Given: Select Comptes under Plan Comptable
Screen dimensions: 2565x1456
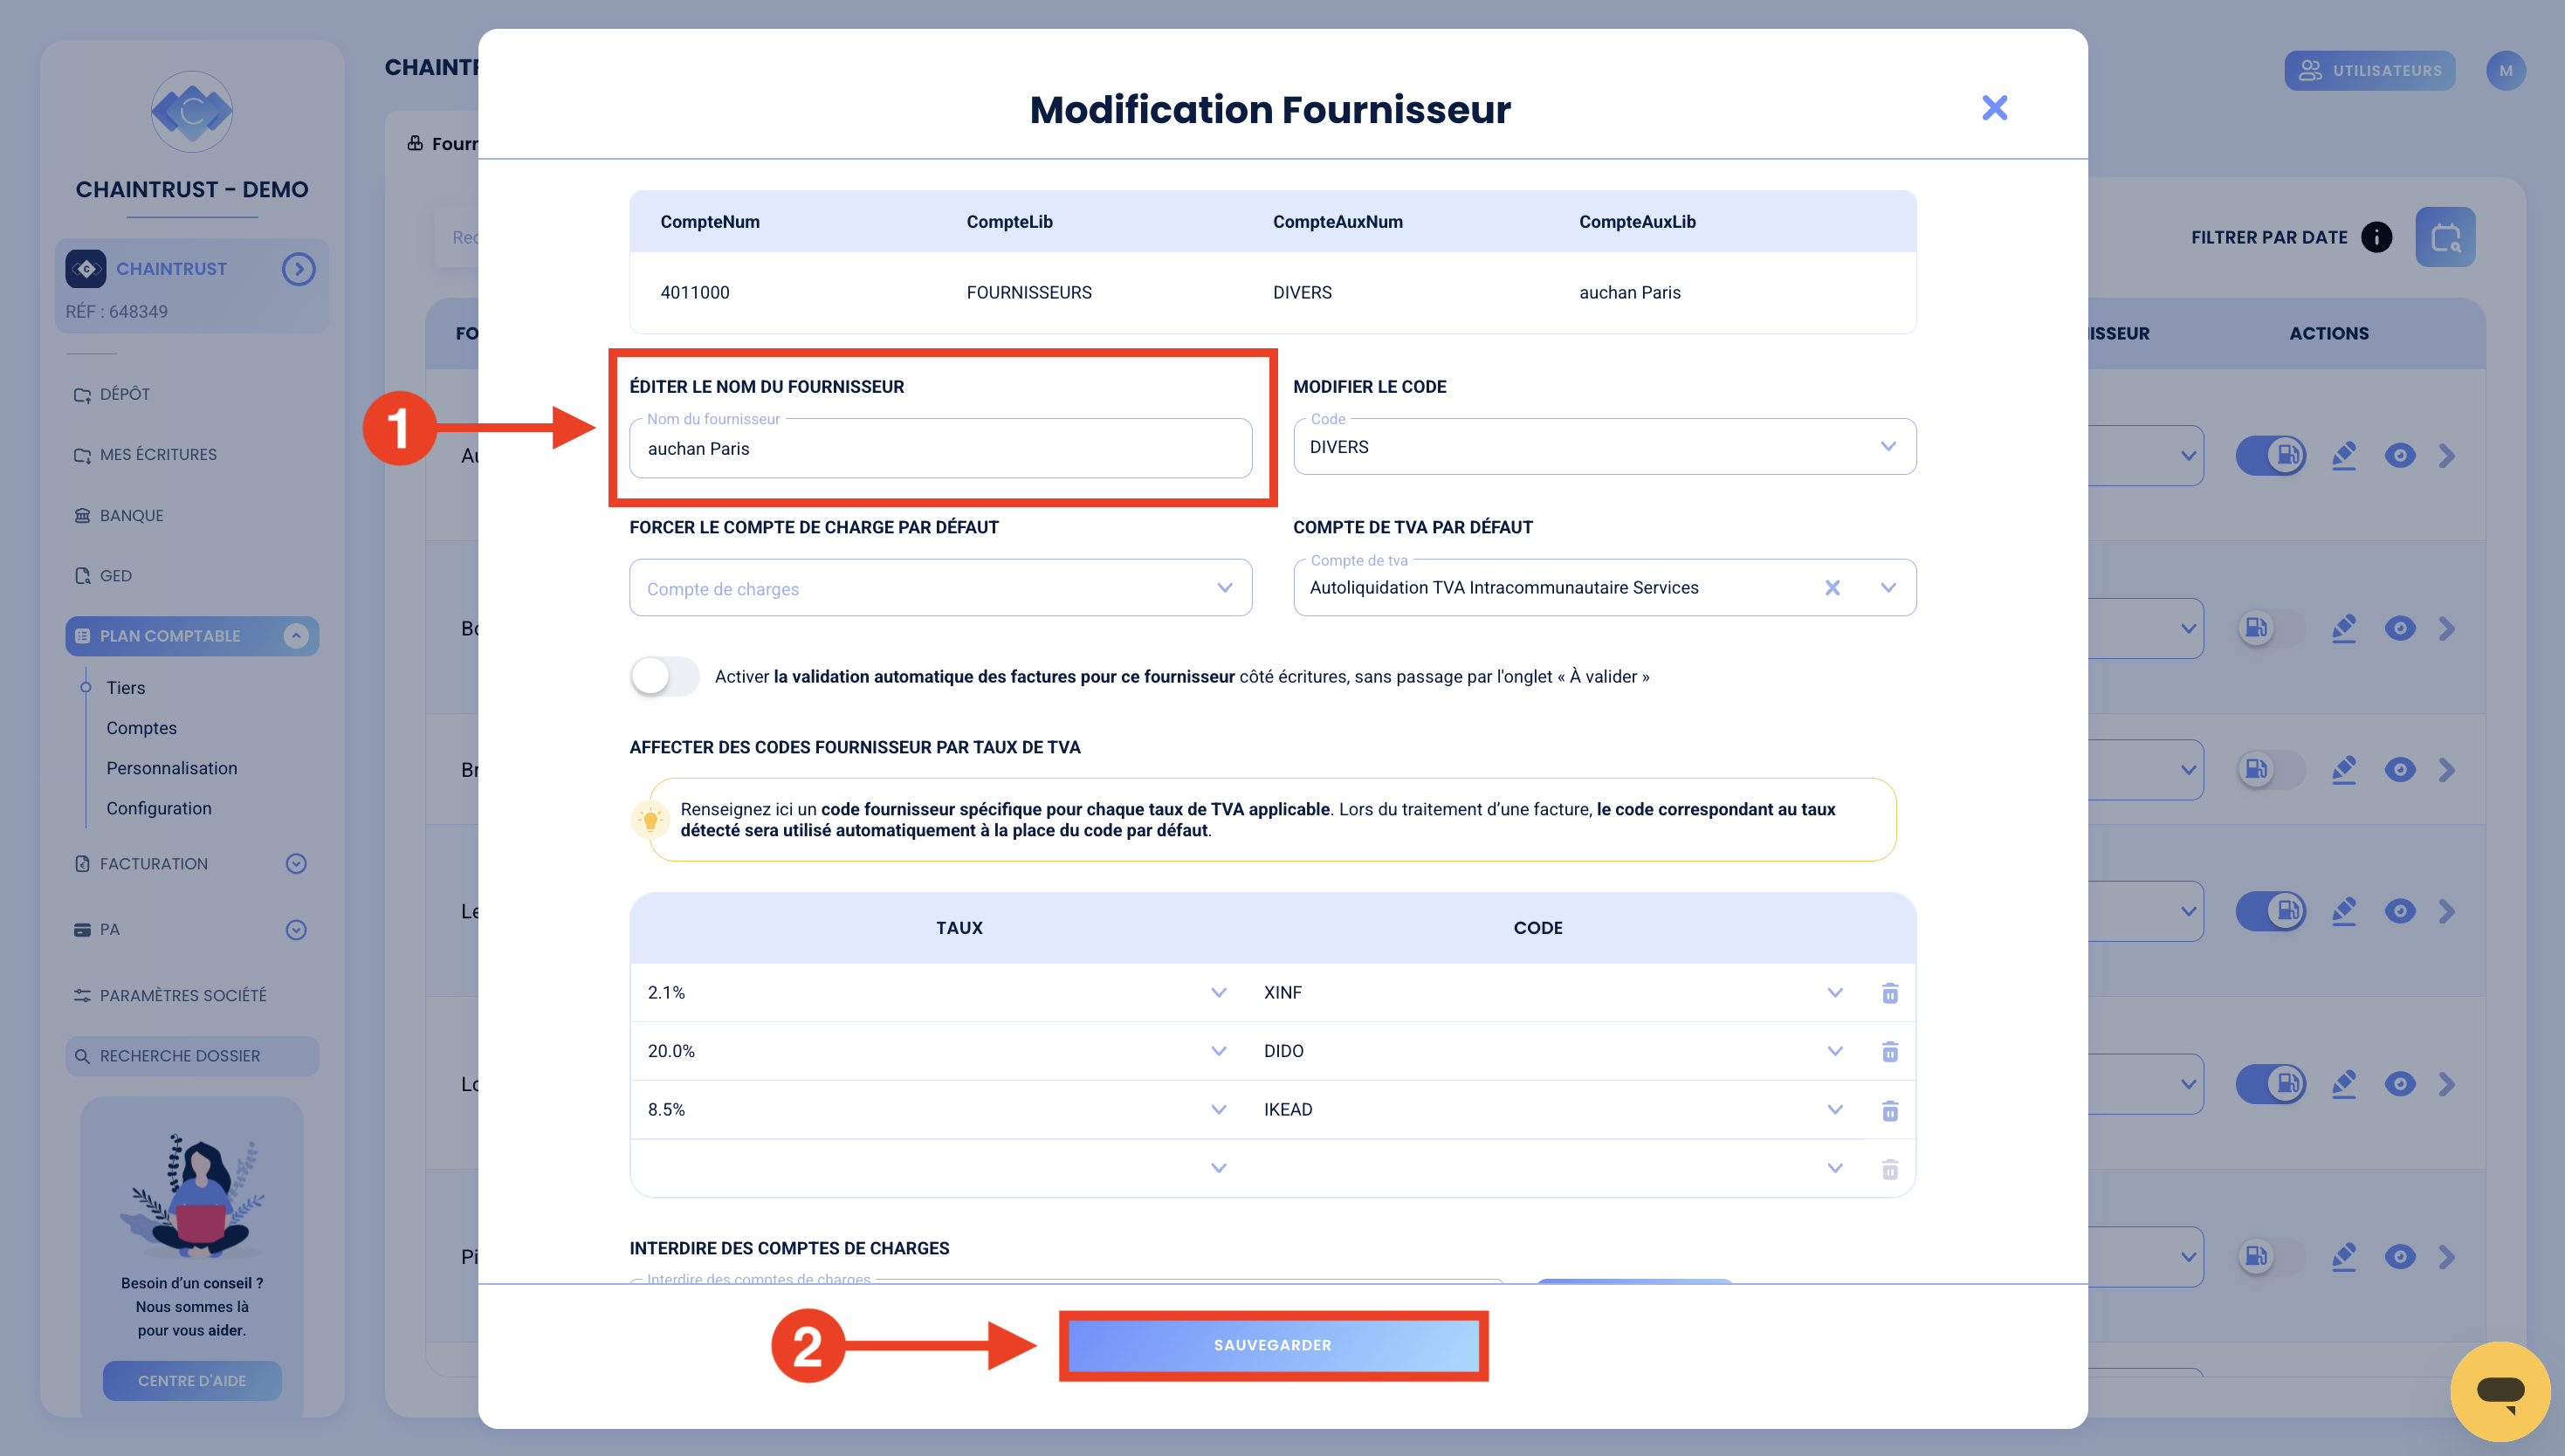Looking at the screenshot, I should pyautogui.click(x=141, y=728).
